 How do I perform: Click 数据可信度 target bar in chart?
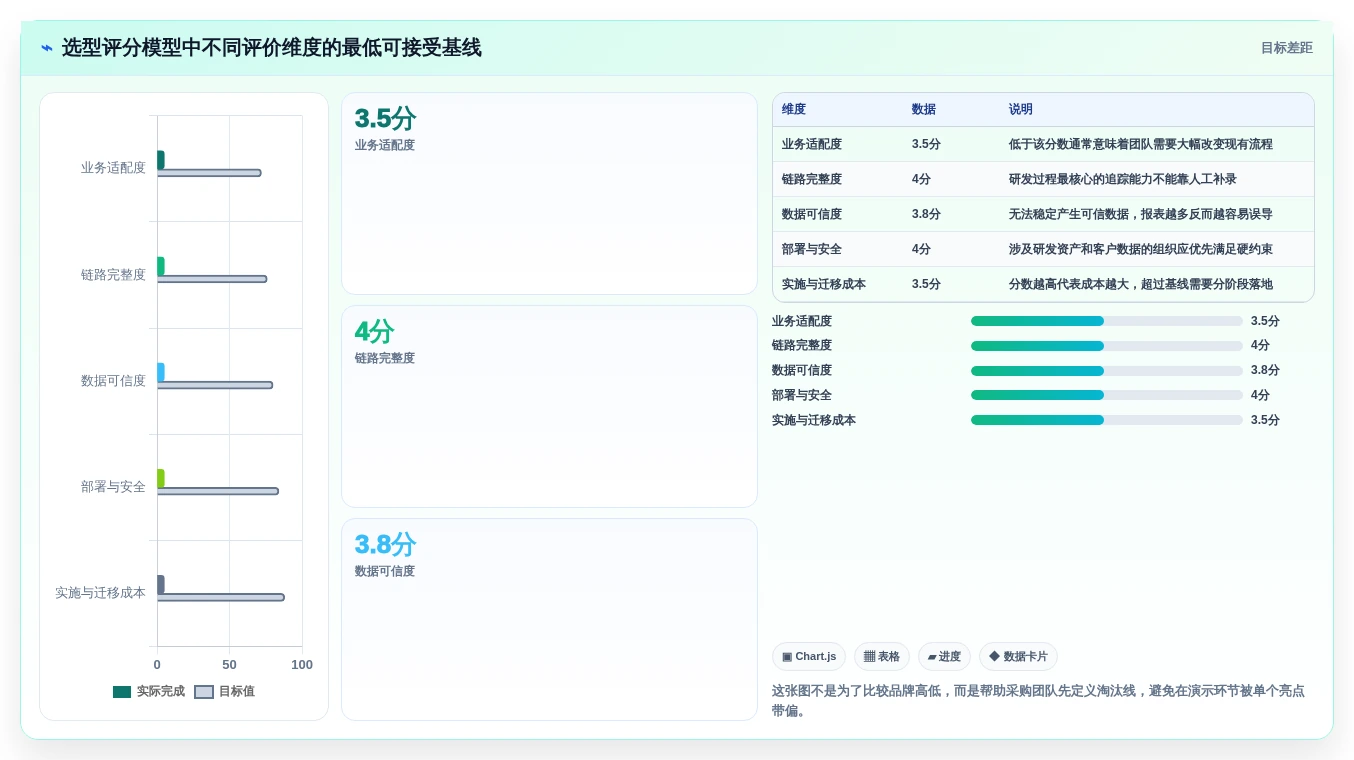(215, 385)
